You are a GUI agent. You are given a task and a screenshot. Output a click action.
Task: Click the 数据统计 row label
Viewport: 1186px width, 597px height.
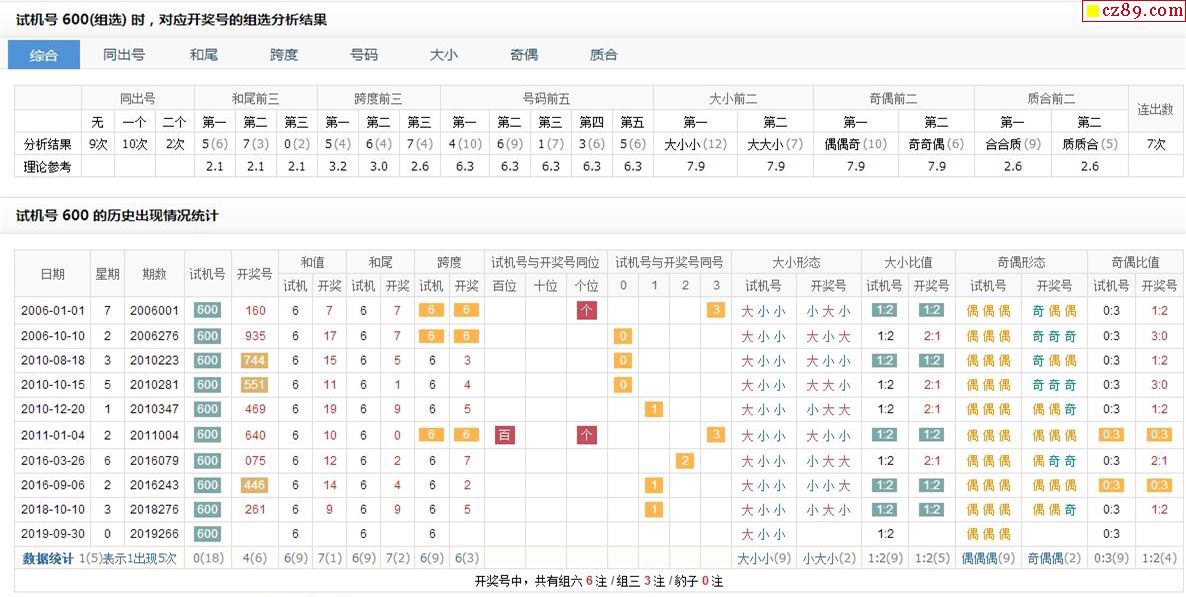click(48, 559)
